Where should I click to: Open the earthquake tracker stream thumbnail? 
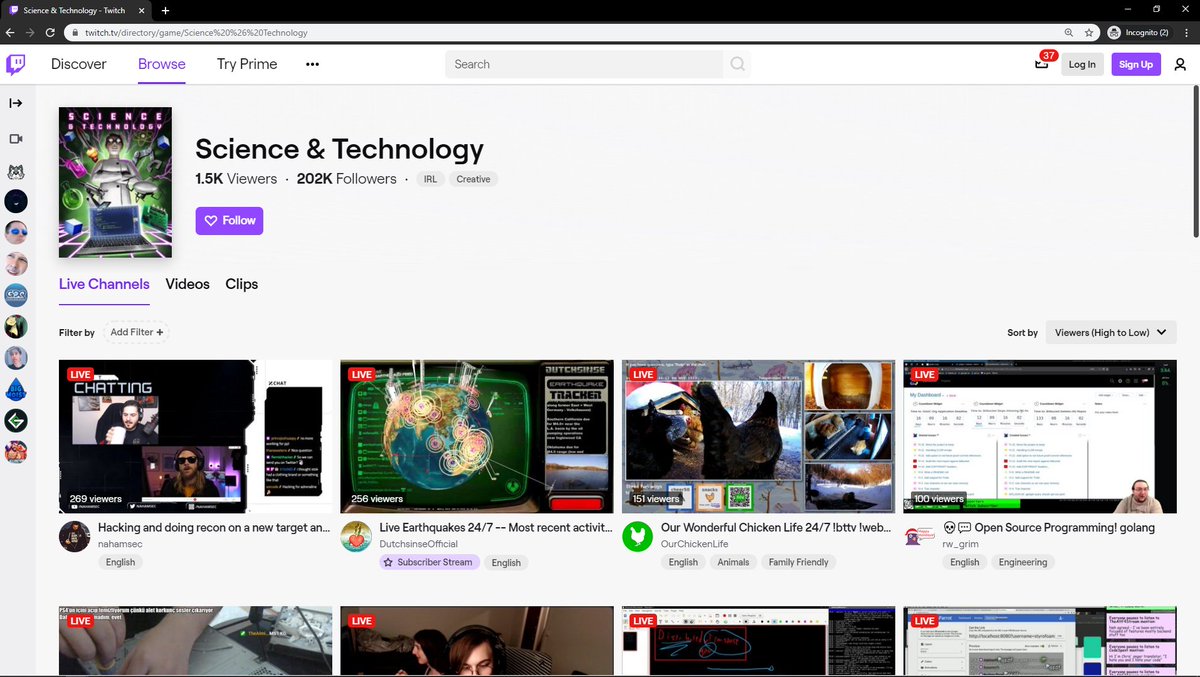(477, 437)
